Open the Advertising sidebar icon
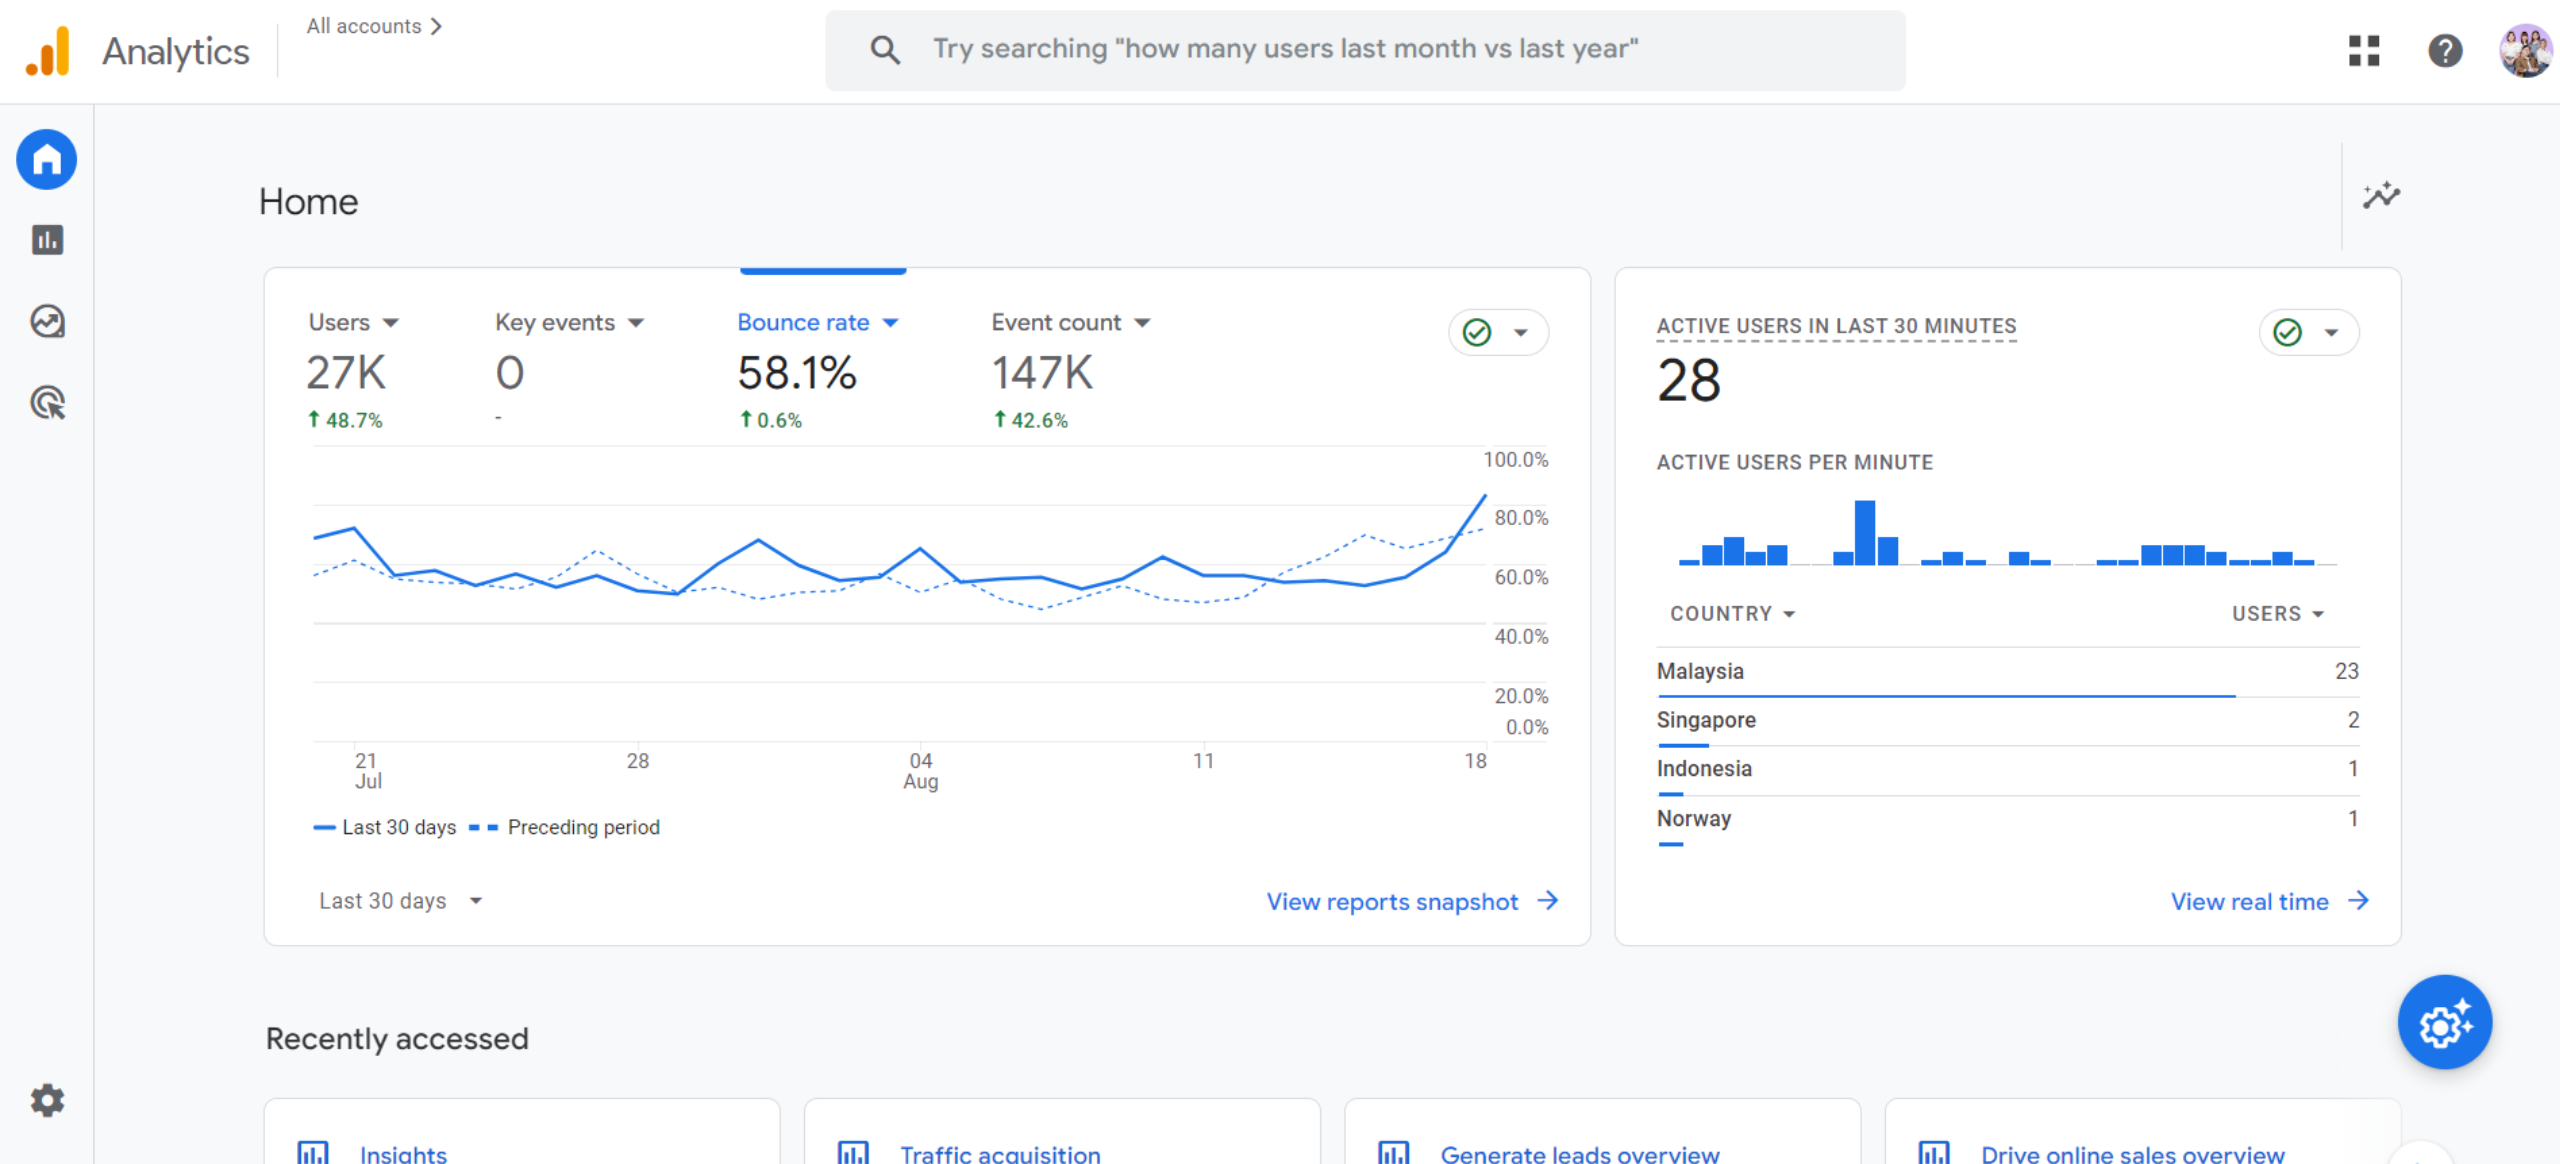The width and height of the screenshot is (2560, 1164). (x=47, y=402)
